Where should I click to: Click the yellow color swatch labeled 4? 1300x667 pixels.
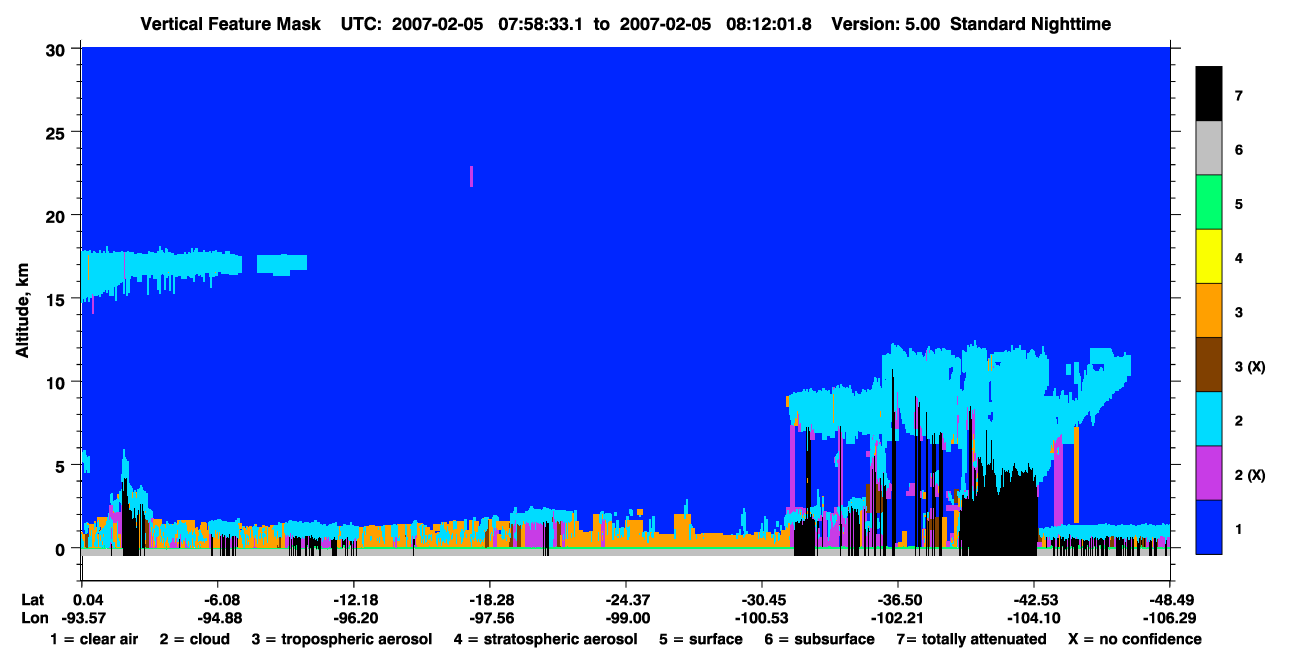(x=1209, y=257)
